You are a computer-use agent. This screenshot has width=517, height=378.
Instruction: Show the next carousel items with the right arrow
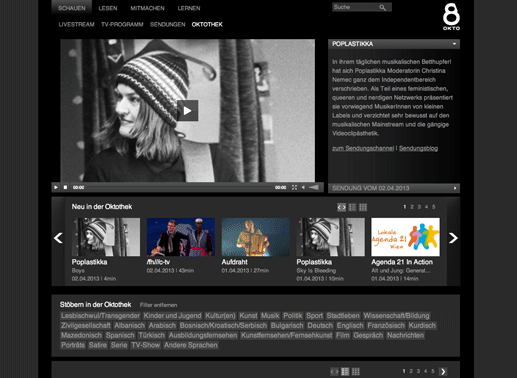pyautogui.click(x=453, y=238)
